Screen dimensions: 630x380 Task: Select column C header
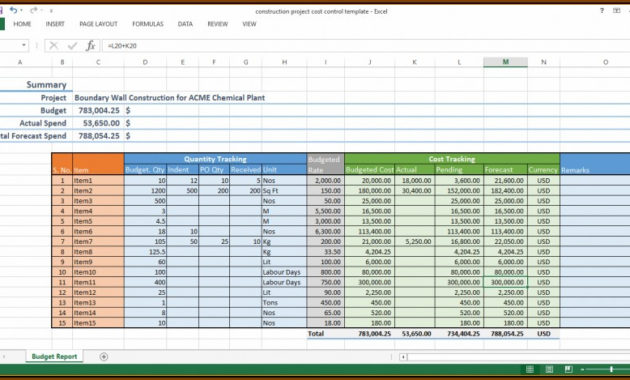coord(98,62)
